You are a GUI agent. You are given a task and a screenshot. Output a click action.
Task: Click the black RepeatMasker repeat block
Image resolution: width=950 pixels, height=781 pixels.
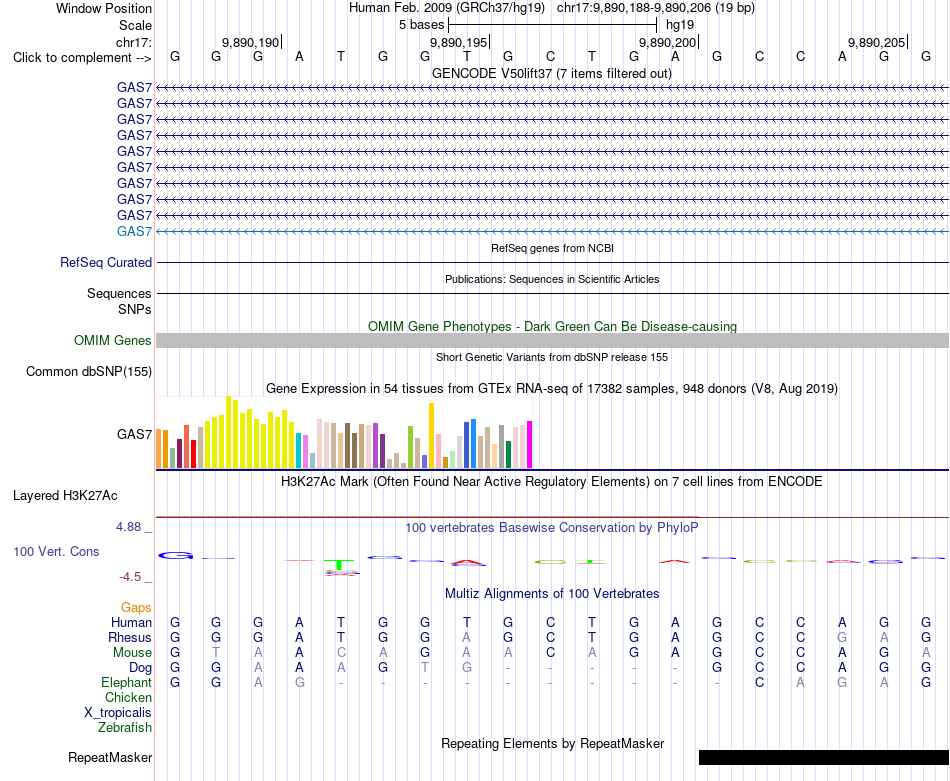tap(824, 757)
